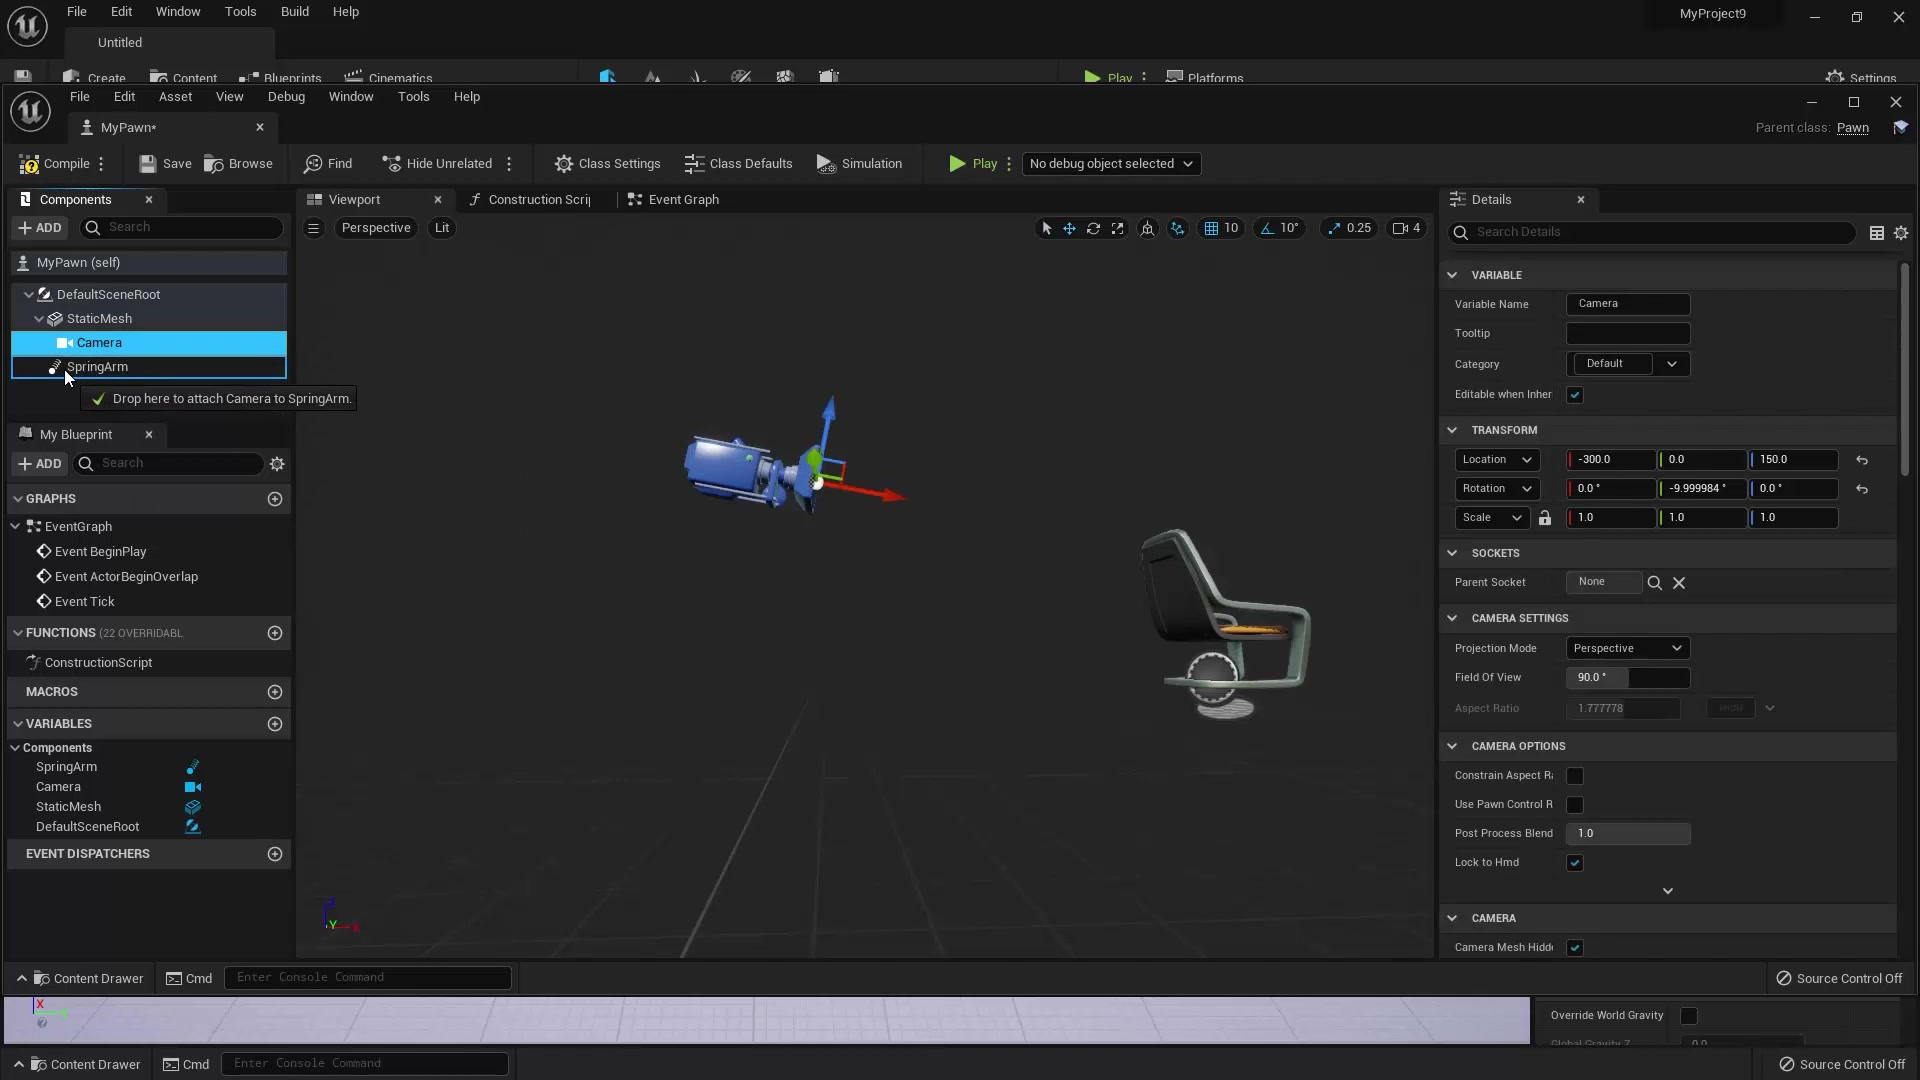Activate the Scale tool in viewport
This screenshot has width=1920, height=1080.
tap(1117, 228)
